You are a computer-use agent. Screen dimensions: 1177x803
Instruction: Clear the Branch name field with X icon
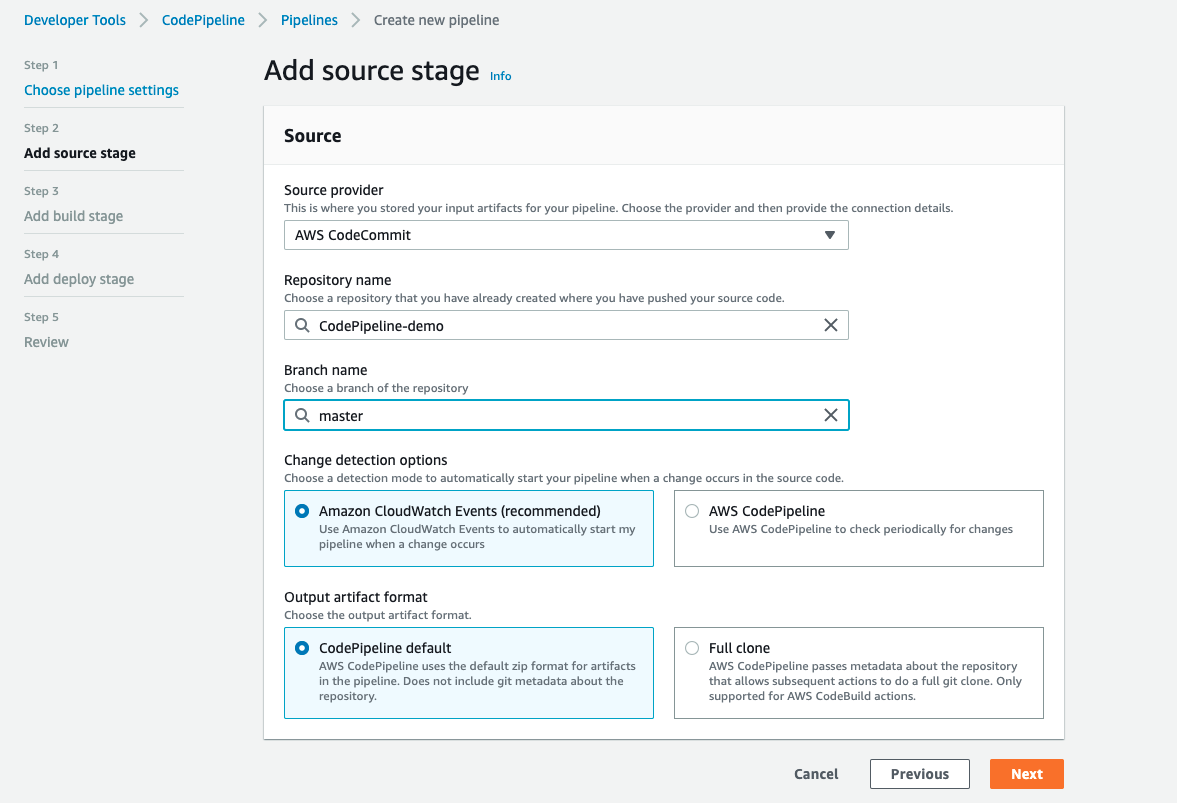point(830,415)
